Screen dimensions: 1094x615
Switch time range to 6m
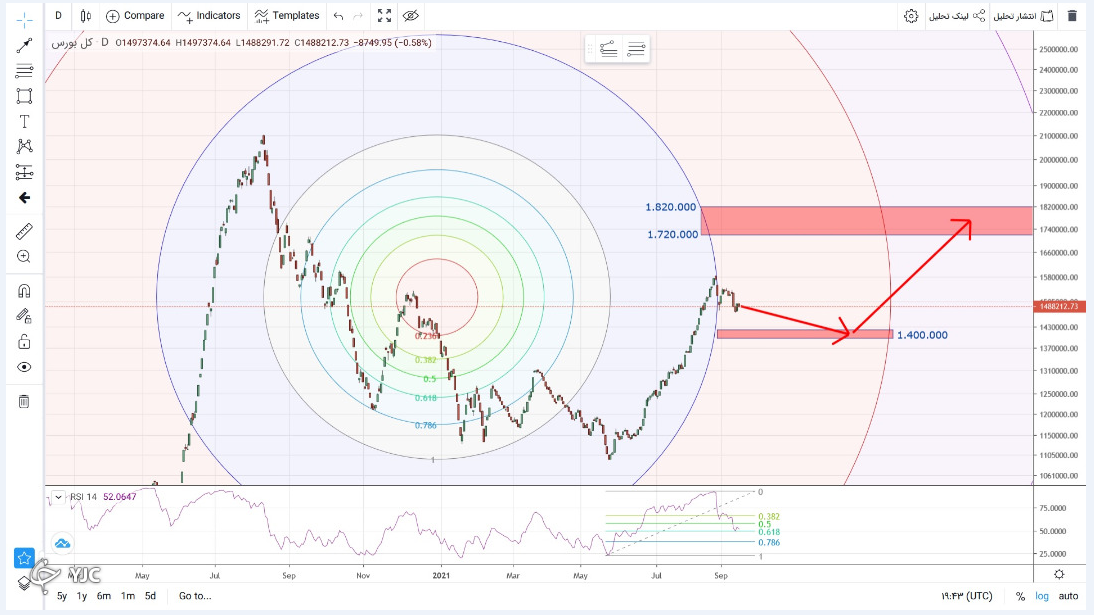pos(104,596)
